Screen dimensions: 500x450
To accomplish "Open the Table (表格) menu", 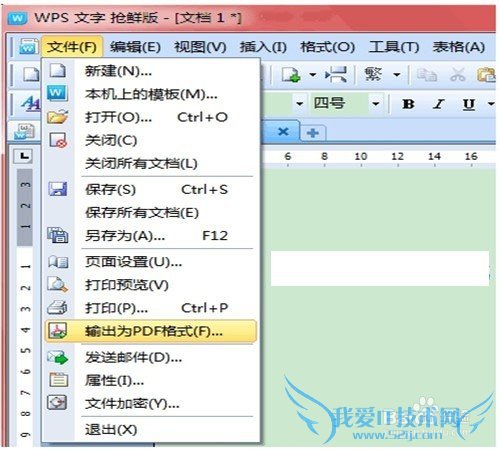I will [459, 47].
